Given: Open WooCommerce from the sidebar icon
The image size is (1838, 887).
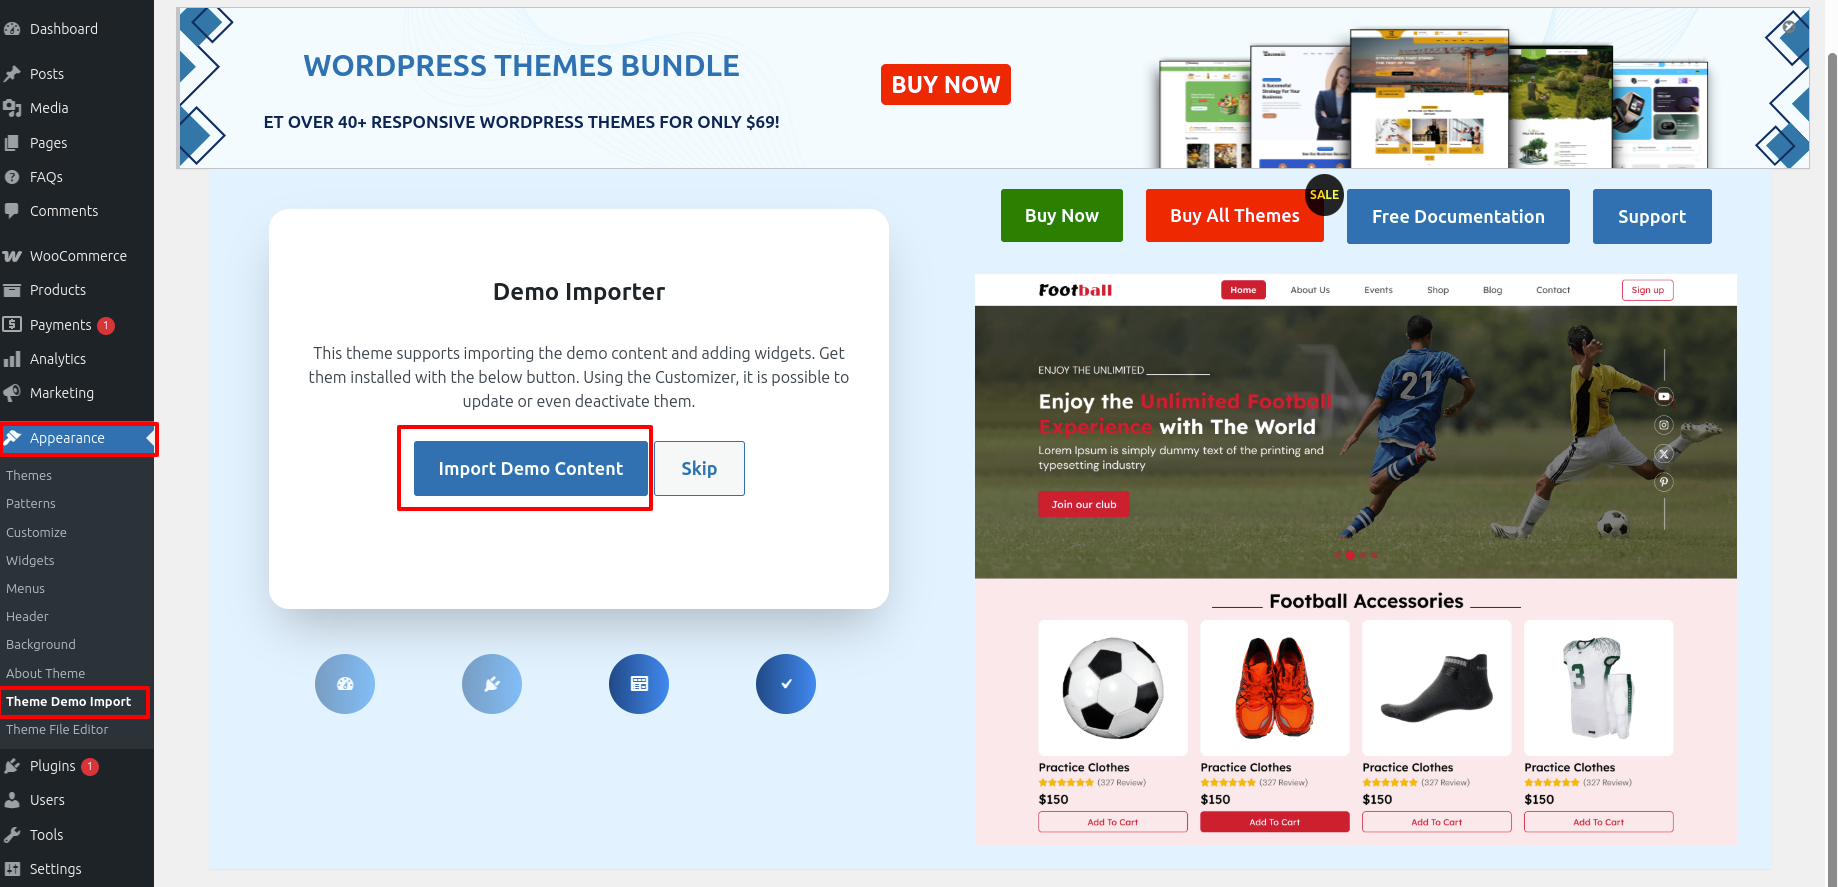Looking at the screenshot, I should [x=13, y=256].
